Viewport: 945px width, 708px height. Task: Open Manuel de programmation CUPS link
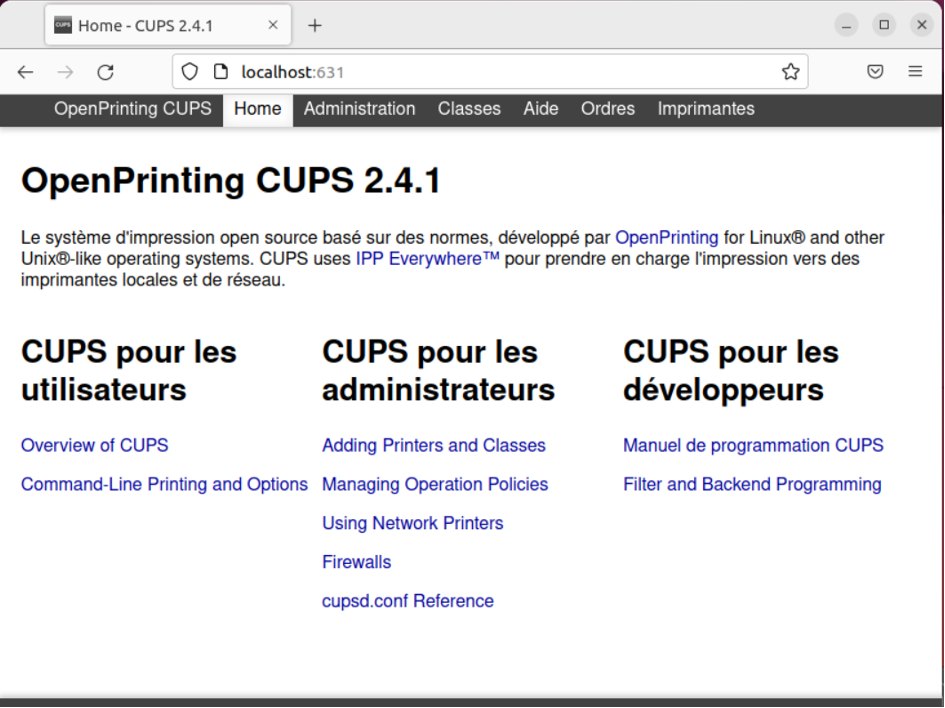(753, 446)
